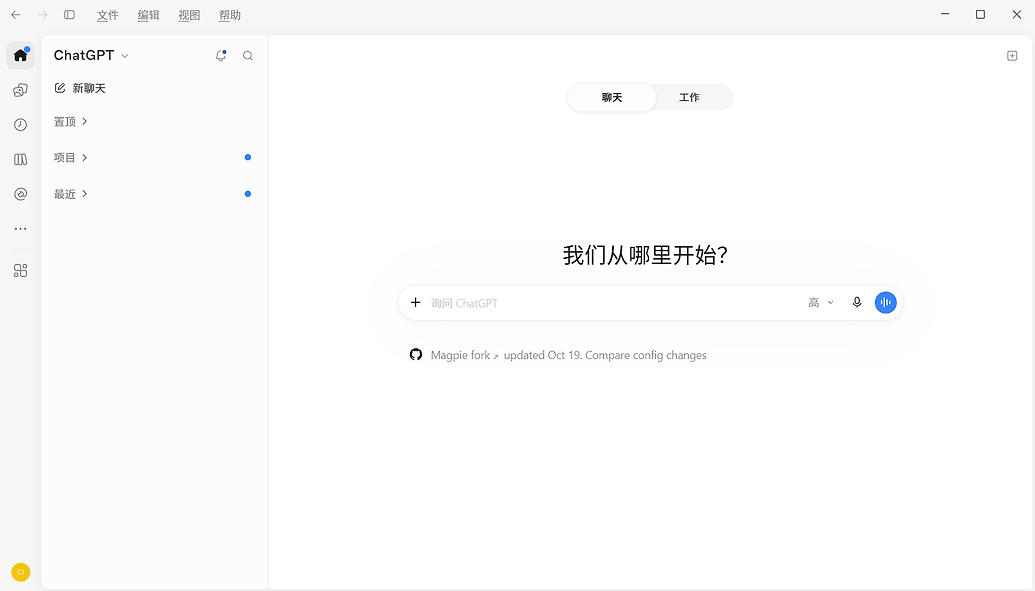Screen dimensions: 1035x591
Task: Open the library books icon in sidebar
Action: 20,159
